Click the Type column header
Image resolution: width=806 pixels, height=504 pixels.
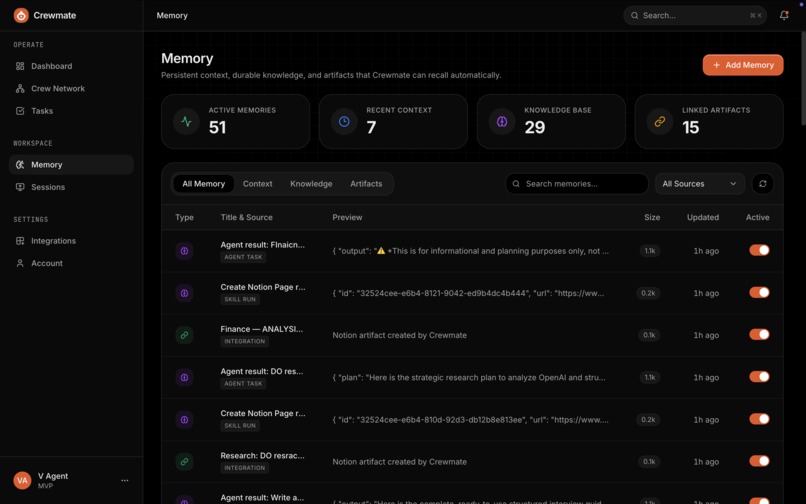click(x=185, y=218)
